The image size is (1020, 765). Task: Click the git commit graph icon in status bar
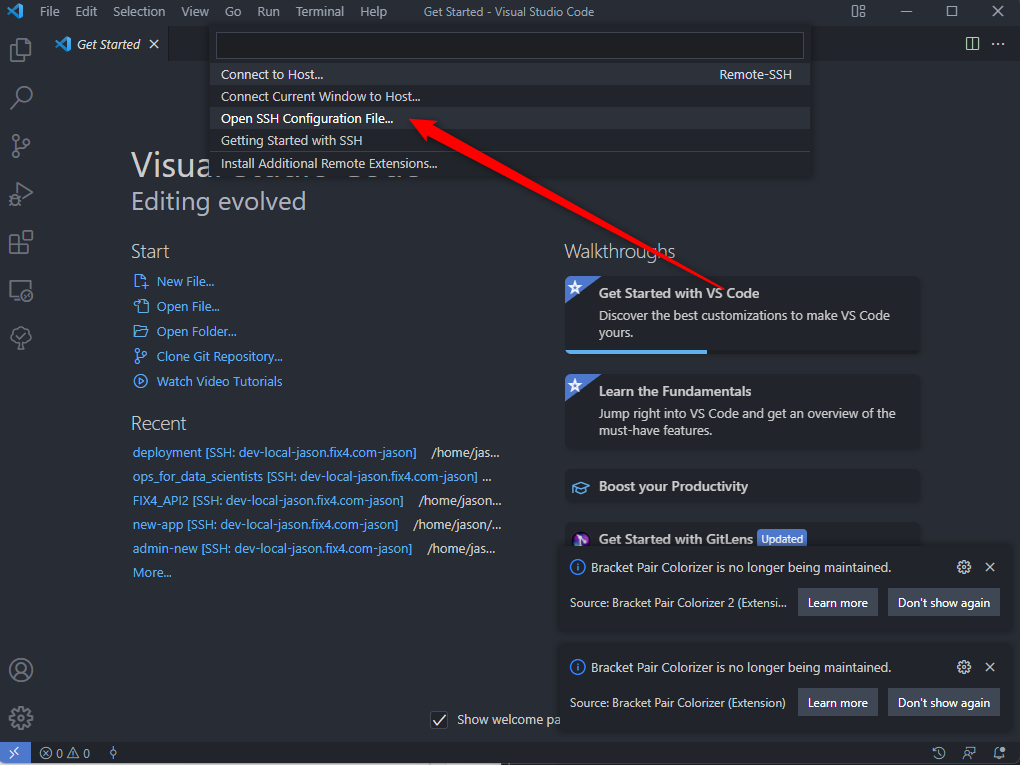pos(113,753)
